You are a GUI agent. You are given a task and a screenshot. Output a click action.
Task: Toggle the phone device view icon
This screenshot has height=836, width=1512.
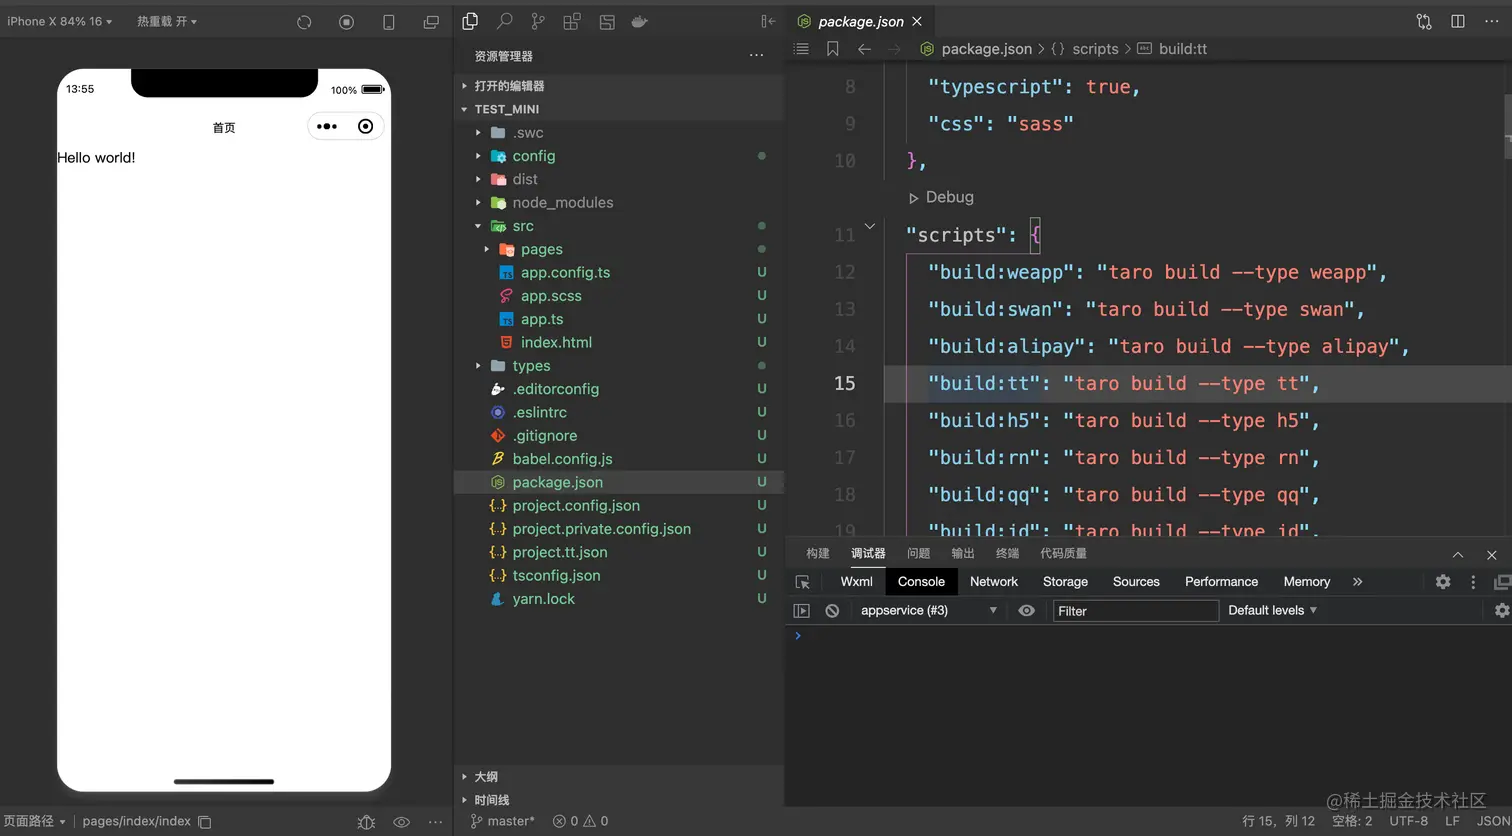[x=389, y=22]
